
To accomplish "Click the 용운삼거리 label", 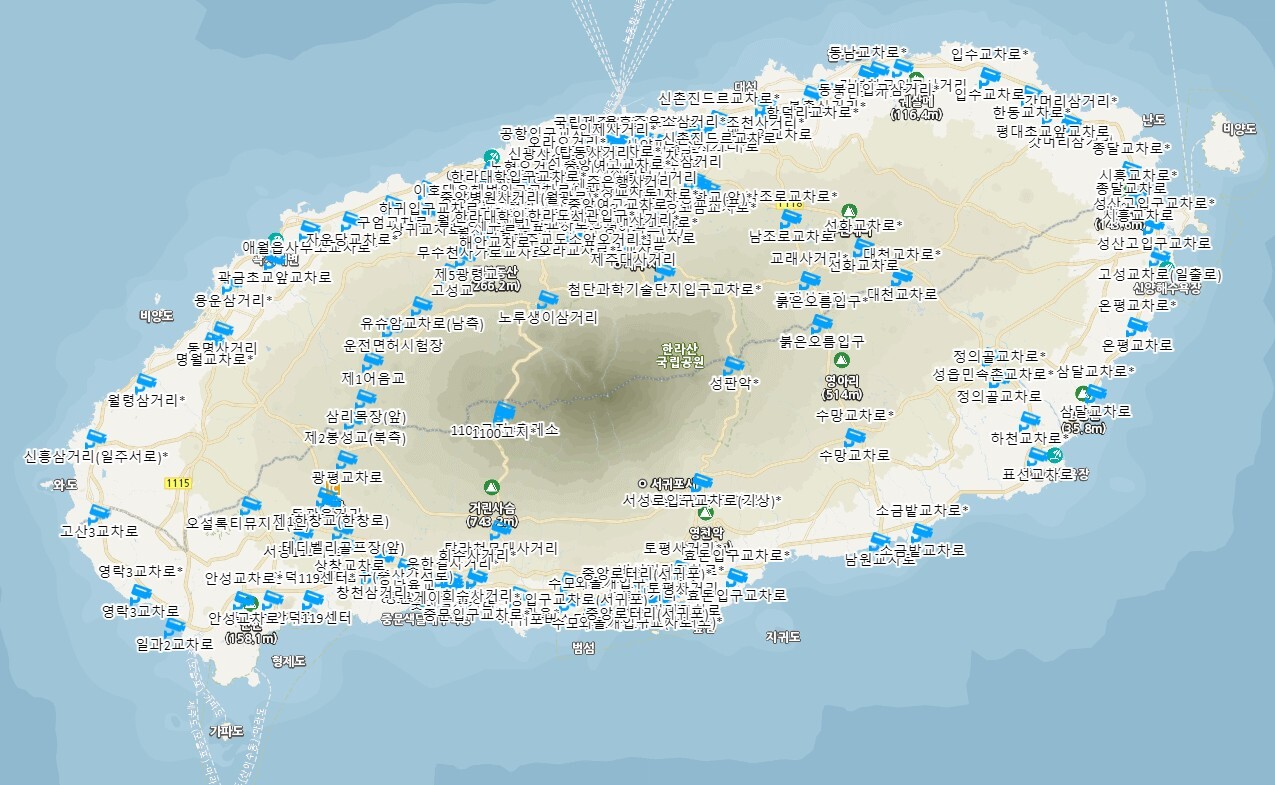I will click(232, 300).
